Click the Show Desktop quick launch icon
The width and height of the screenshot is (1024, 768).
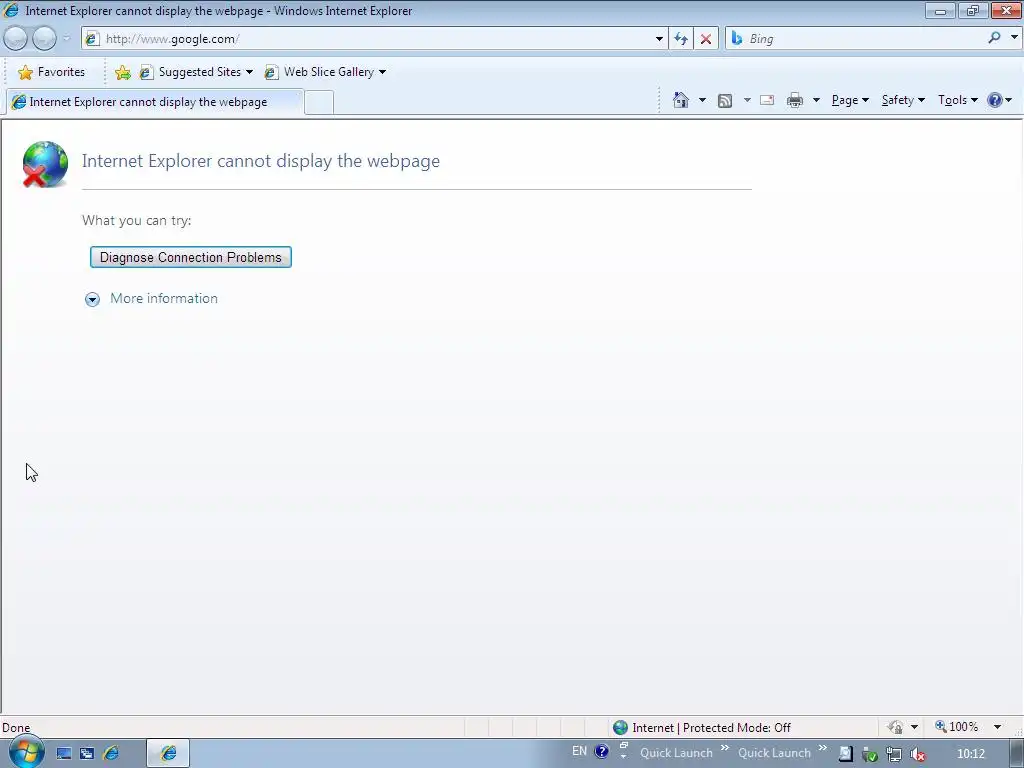coord(63,754)
